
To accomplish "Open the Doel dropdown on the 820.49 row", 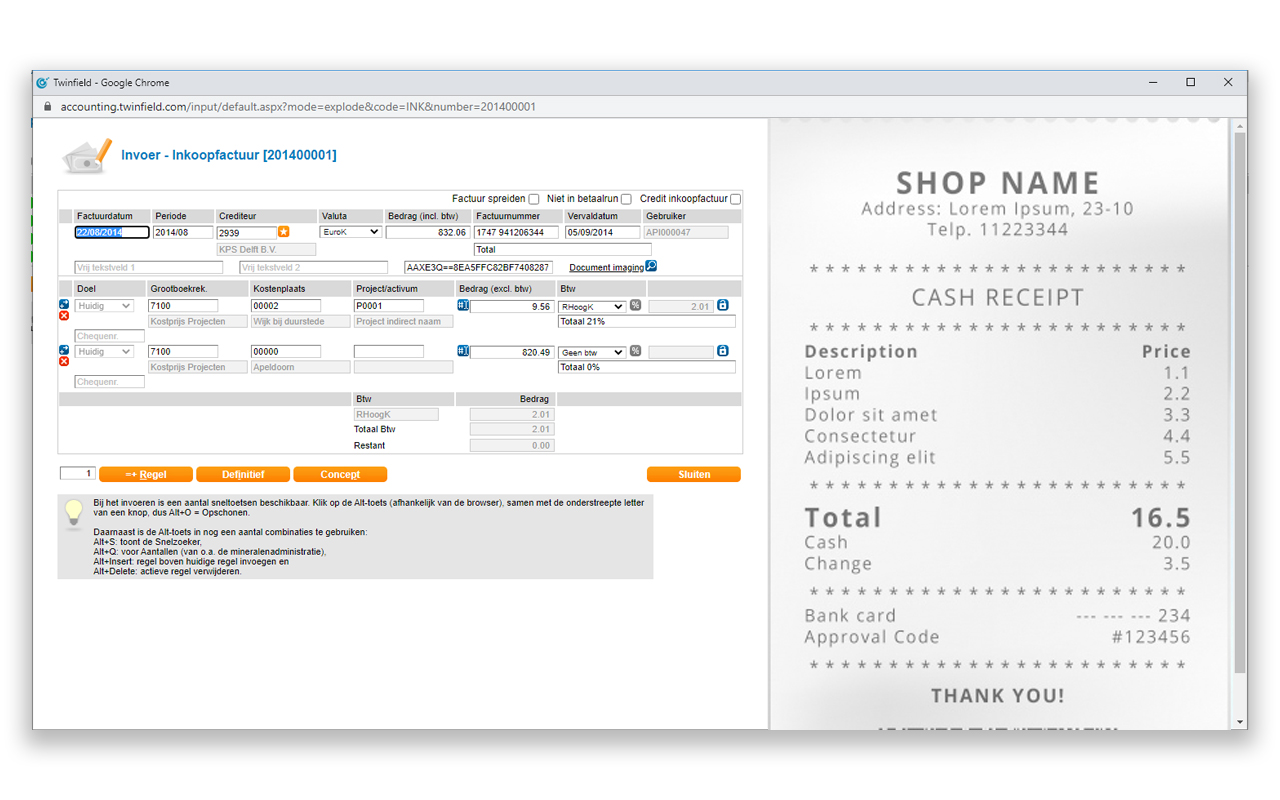I will point(104,352).
